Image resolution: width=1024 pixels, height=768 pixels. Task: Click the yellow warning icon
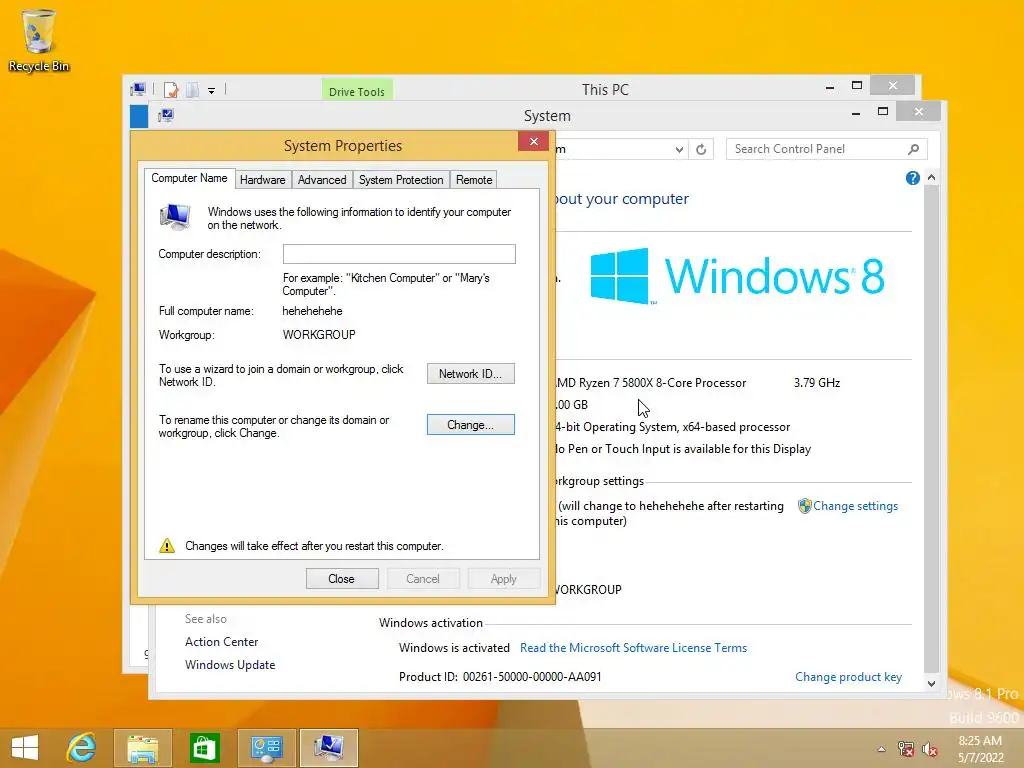click(167, 546)
